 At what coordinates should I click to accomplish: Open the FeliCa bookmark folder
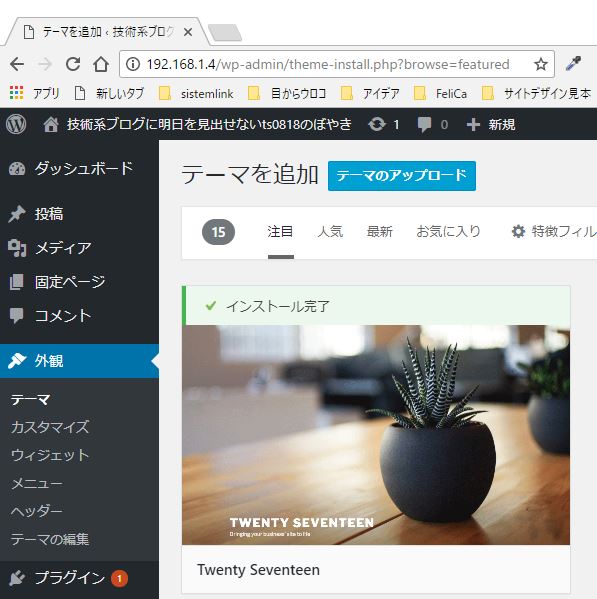click(x=440, y=93)
